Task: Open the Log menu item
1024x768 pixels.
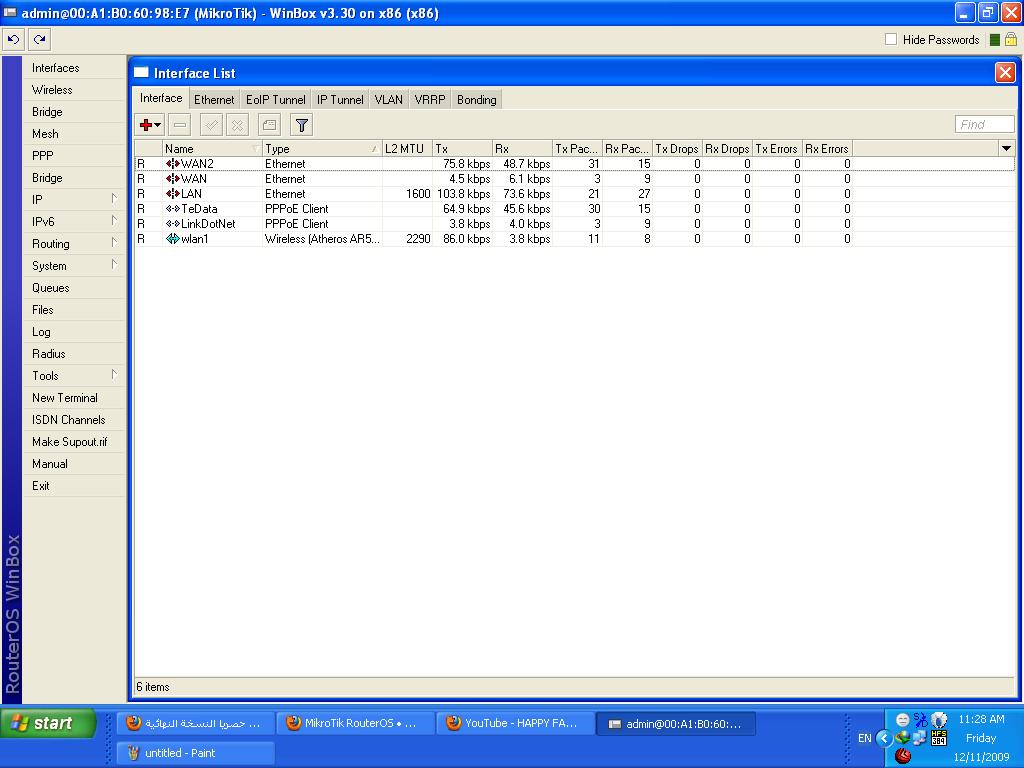Action: point(74,332)
